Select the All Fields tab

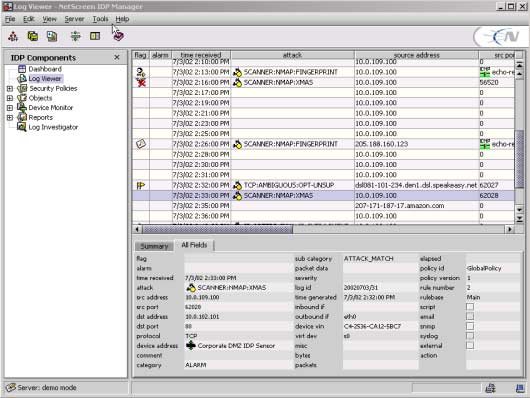click(194, 245)
